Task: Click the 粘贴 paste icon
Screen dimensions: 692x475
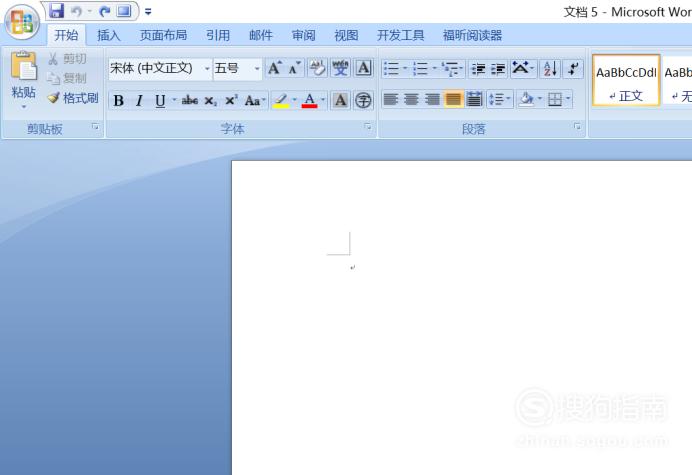Action: pyautogui.click(x=24, y=66)
